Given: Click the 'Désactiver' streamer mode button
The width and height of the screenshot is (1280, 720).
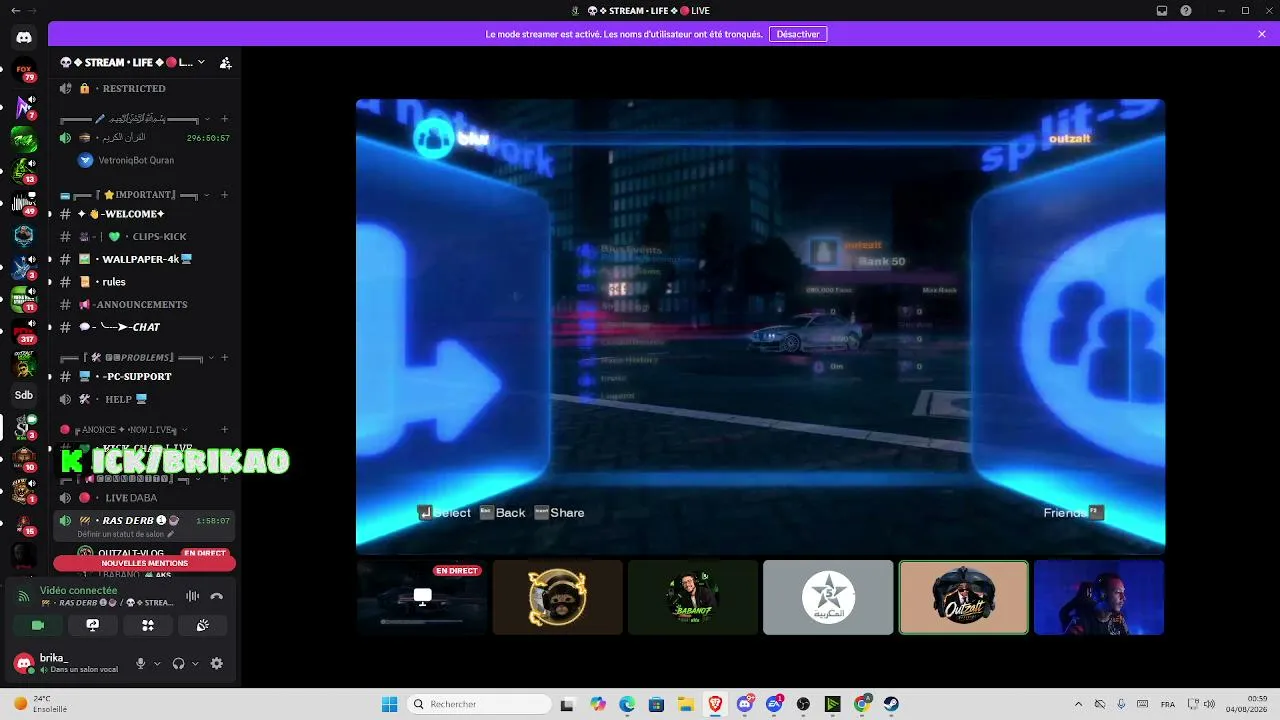Looking at the screenshot, I should click(x=798, y=34).
